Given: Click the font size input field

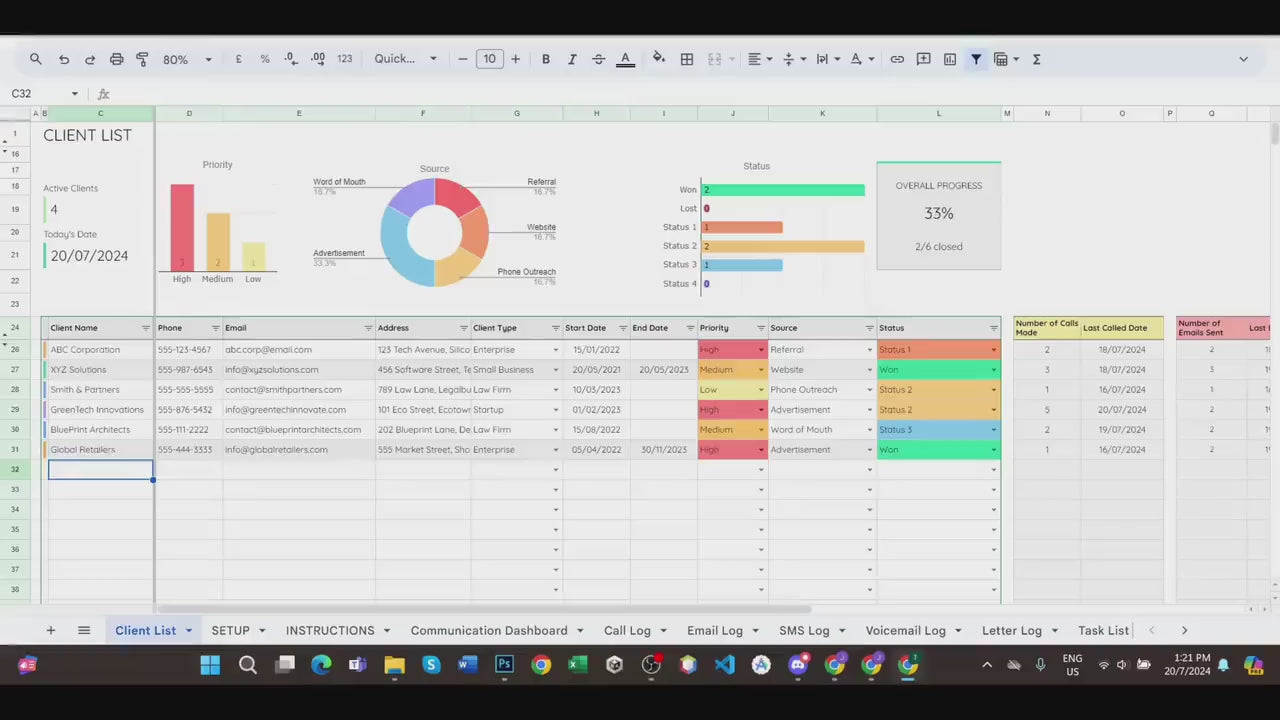Looking at the screenshot, I should coord(489,59).
